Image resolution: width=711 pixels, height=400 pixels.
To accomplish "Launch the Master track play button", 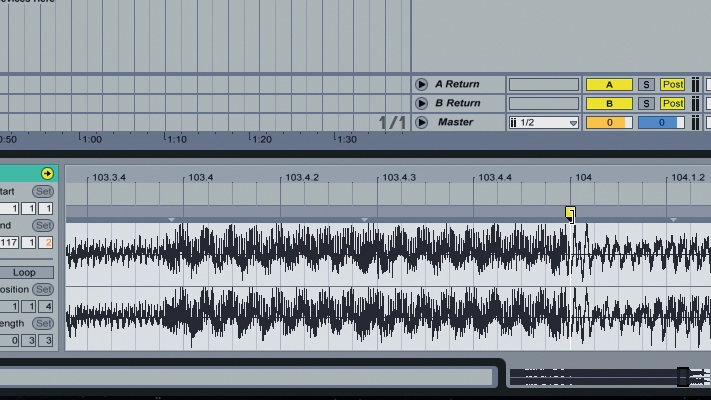I will tap(421, 122).
